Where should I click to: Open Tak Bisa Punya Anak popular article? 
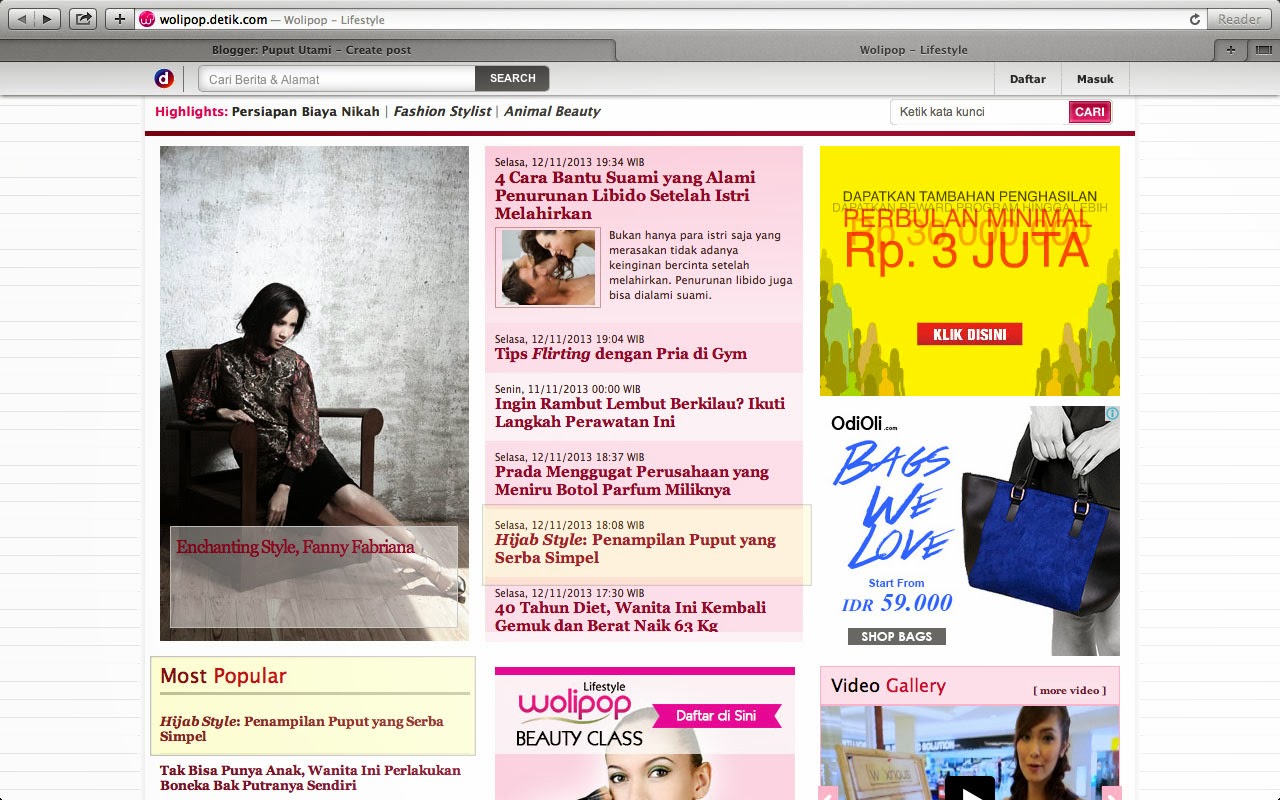(310, 778)
